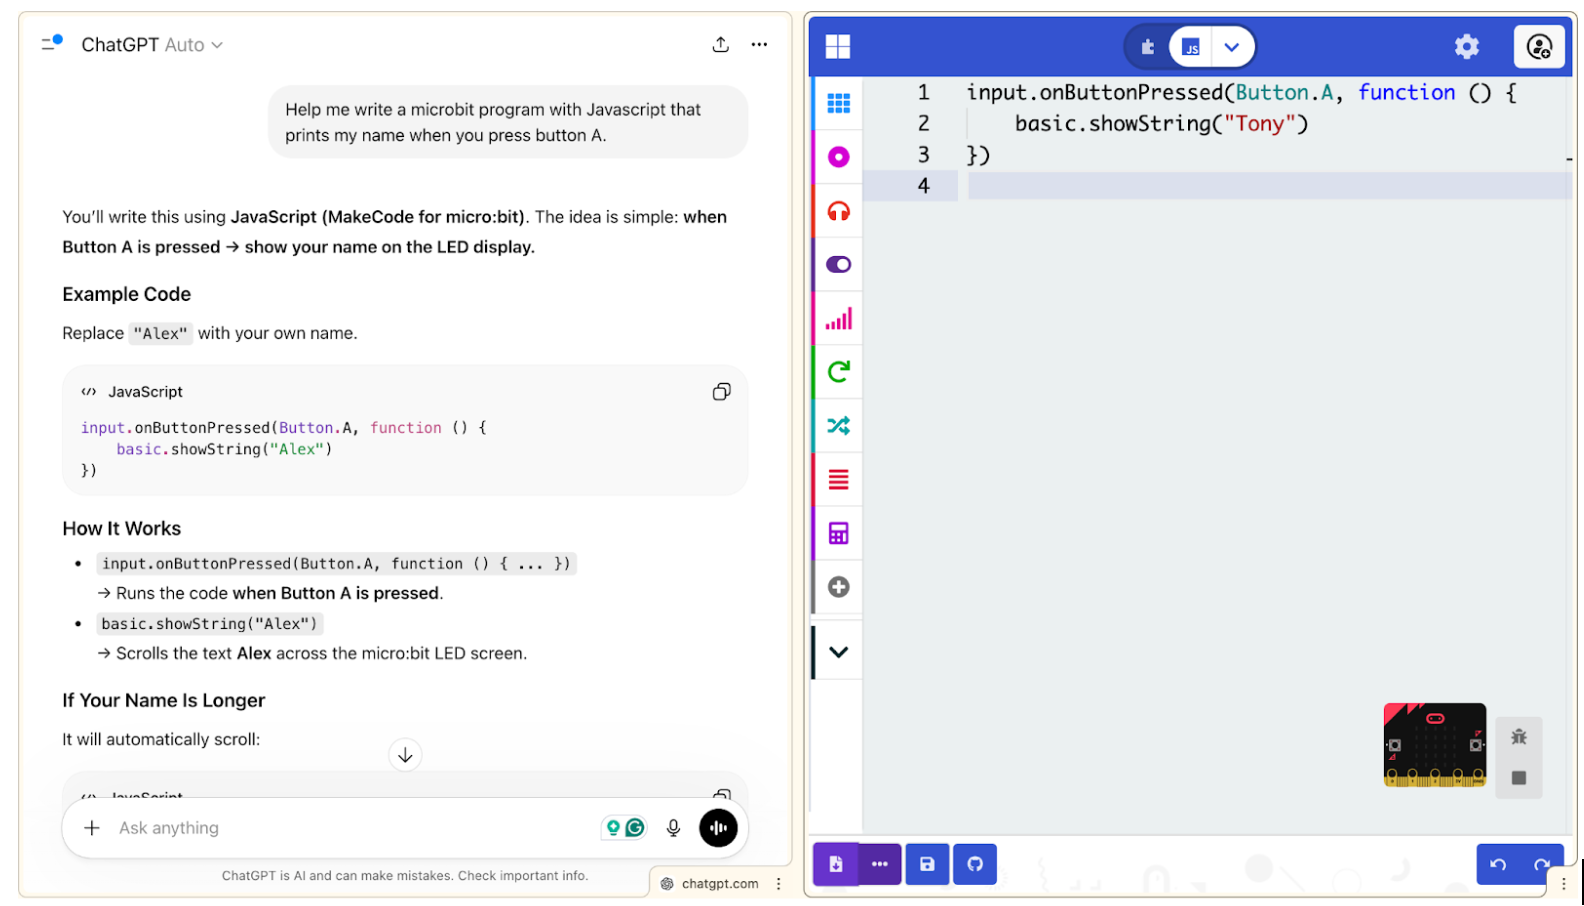
Task: Click line number 1 in the gutter
Action: (923, 93)
